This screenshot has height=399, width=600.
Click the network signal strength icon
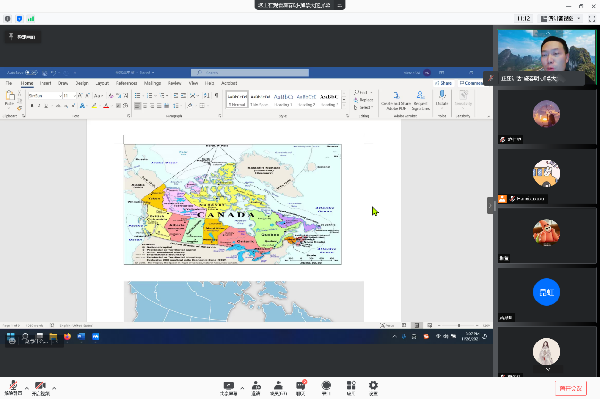[31, 18]
